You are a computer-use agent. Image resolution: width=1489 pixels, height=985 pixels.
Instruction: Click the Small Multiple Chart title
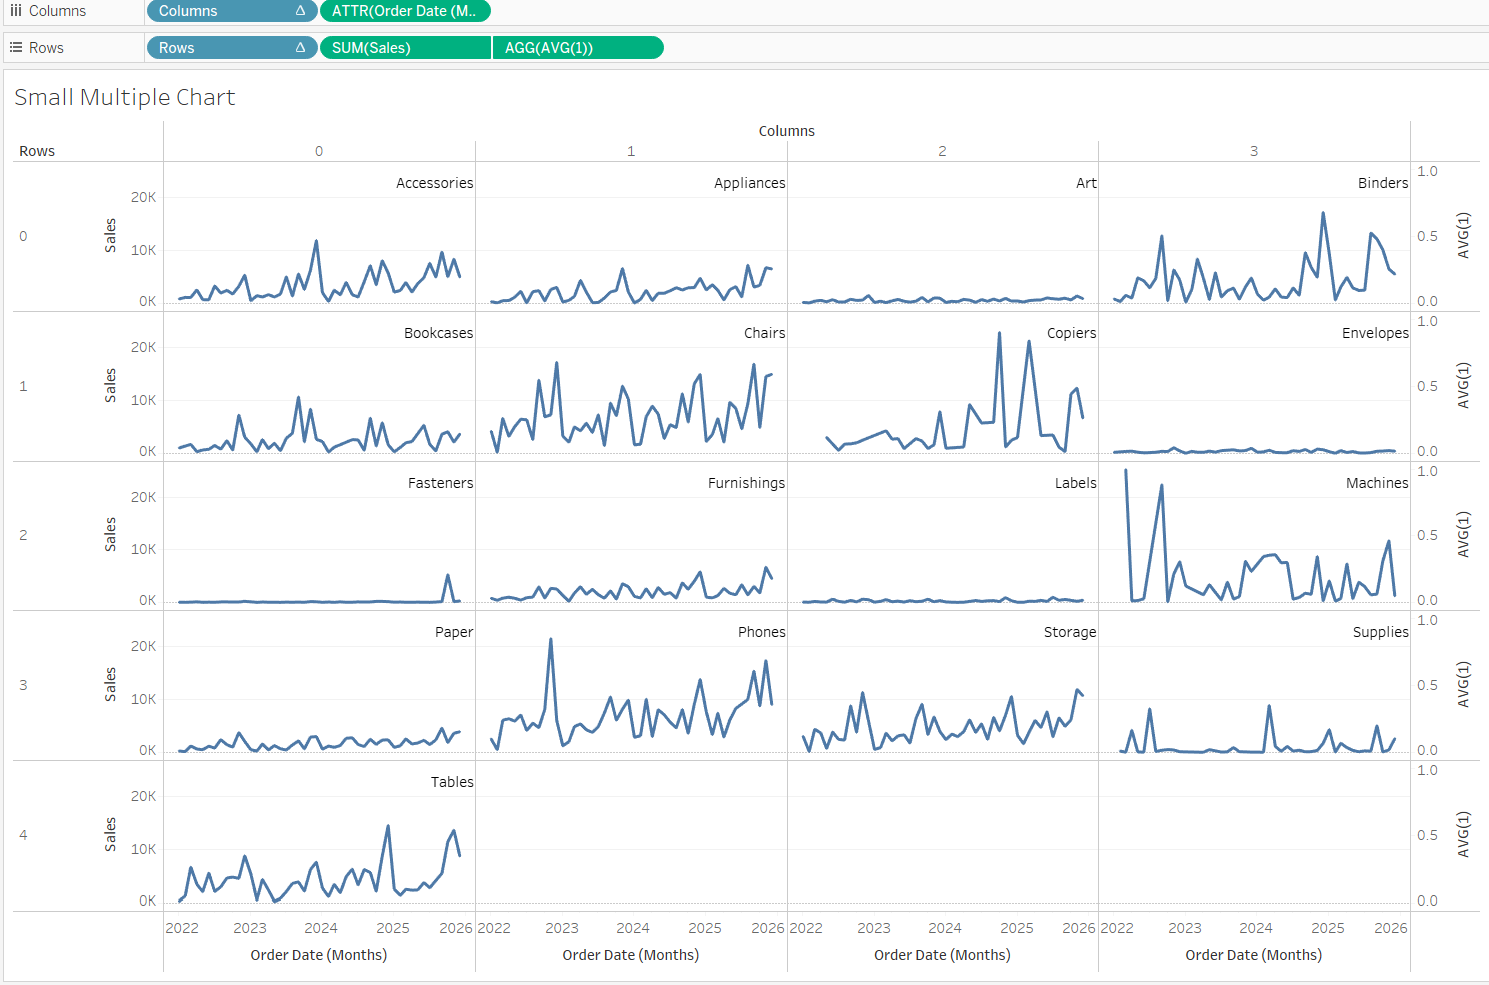click(125, 97)
